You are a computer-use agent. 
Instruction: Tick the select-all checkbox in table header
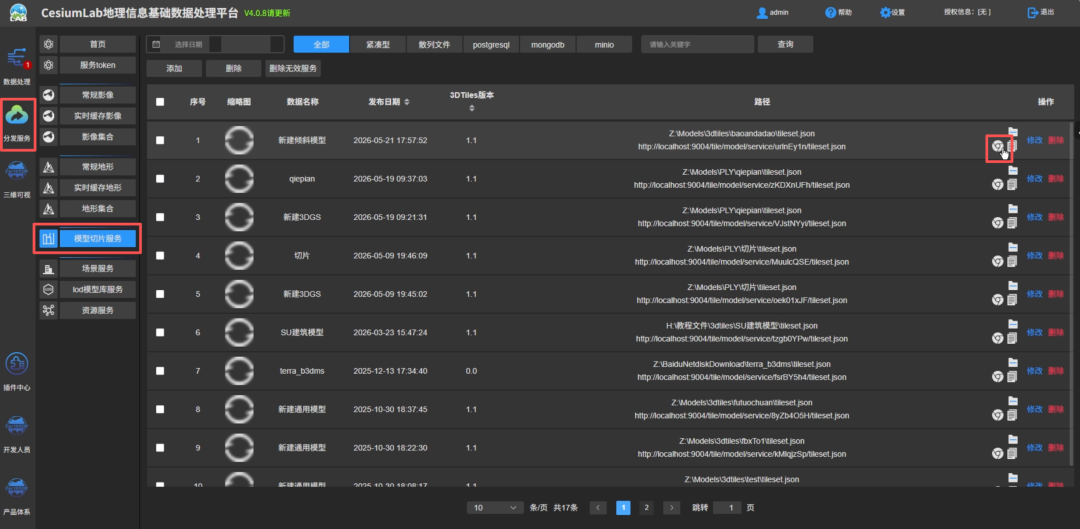(x=160, y=102)
